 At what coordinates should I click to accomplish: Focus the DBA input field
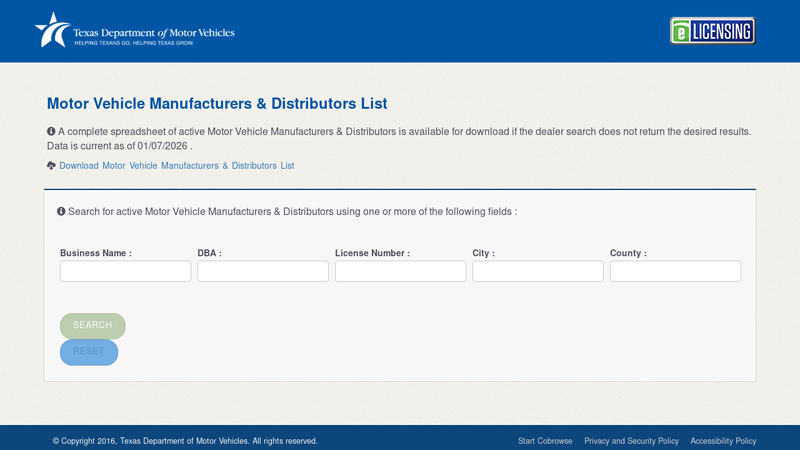pos(263,271)
